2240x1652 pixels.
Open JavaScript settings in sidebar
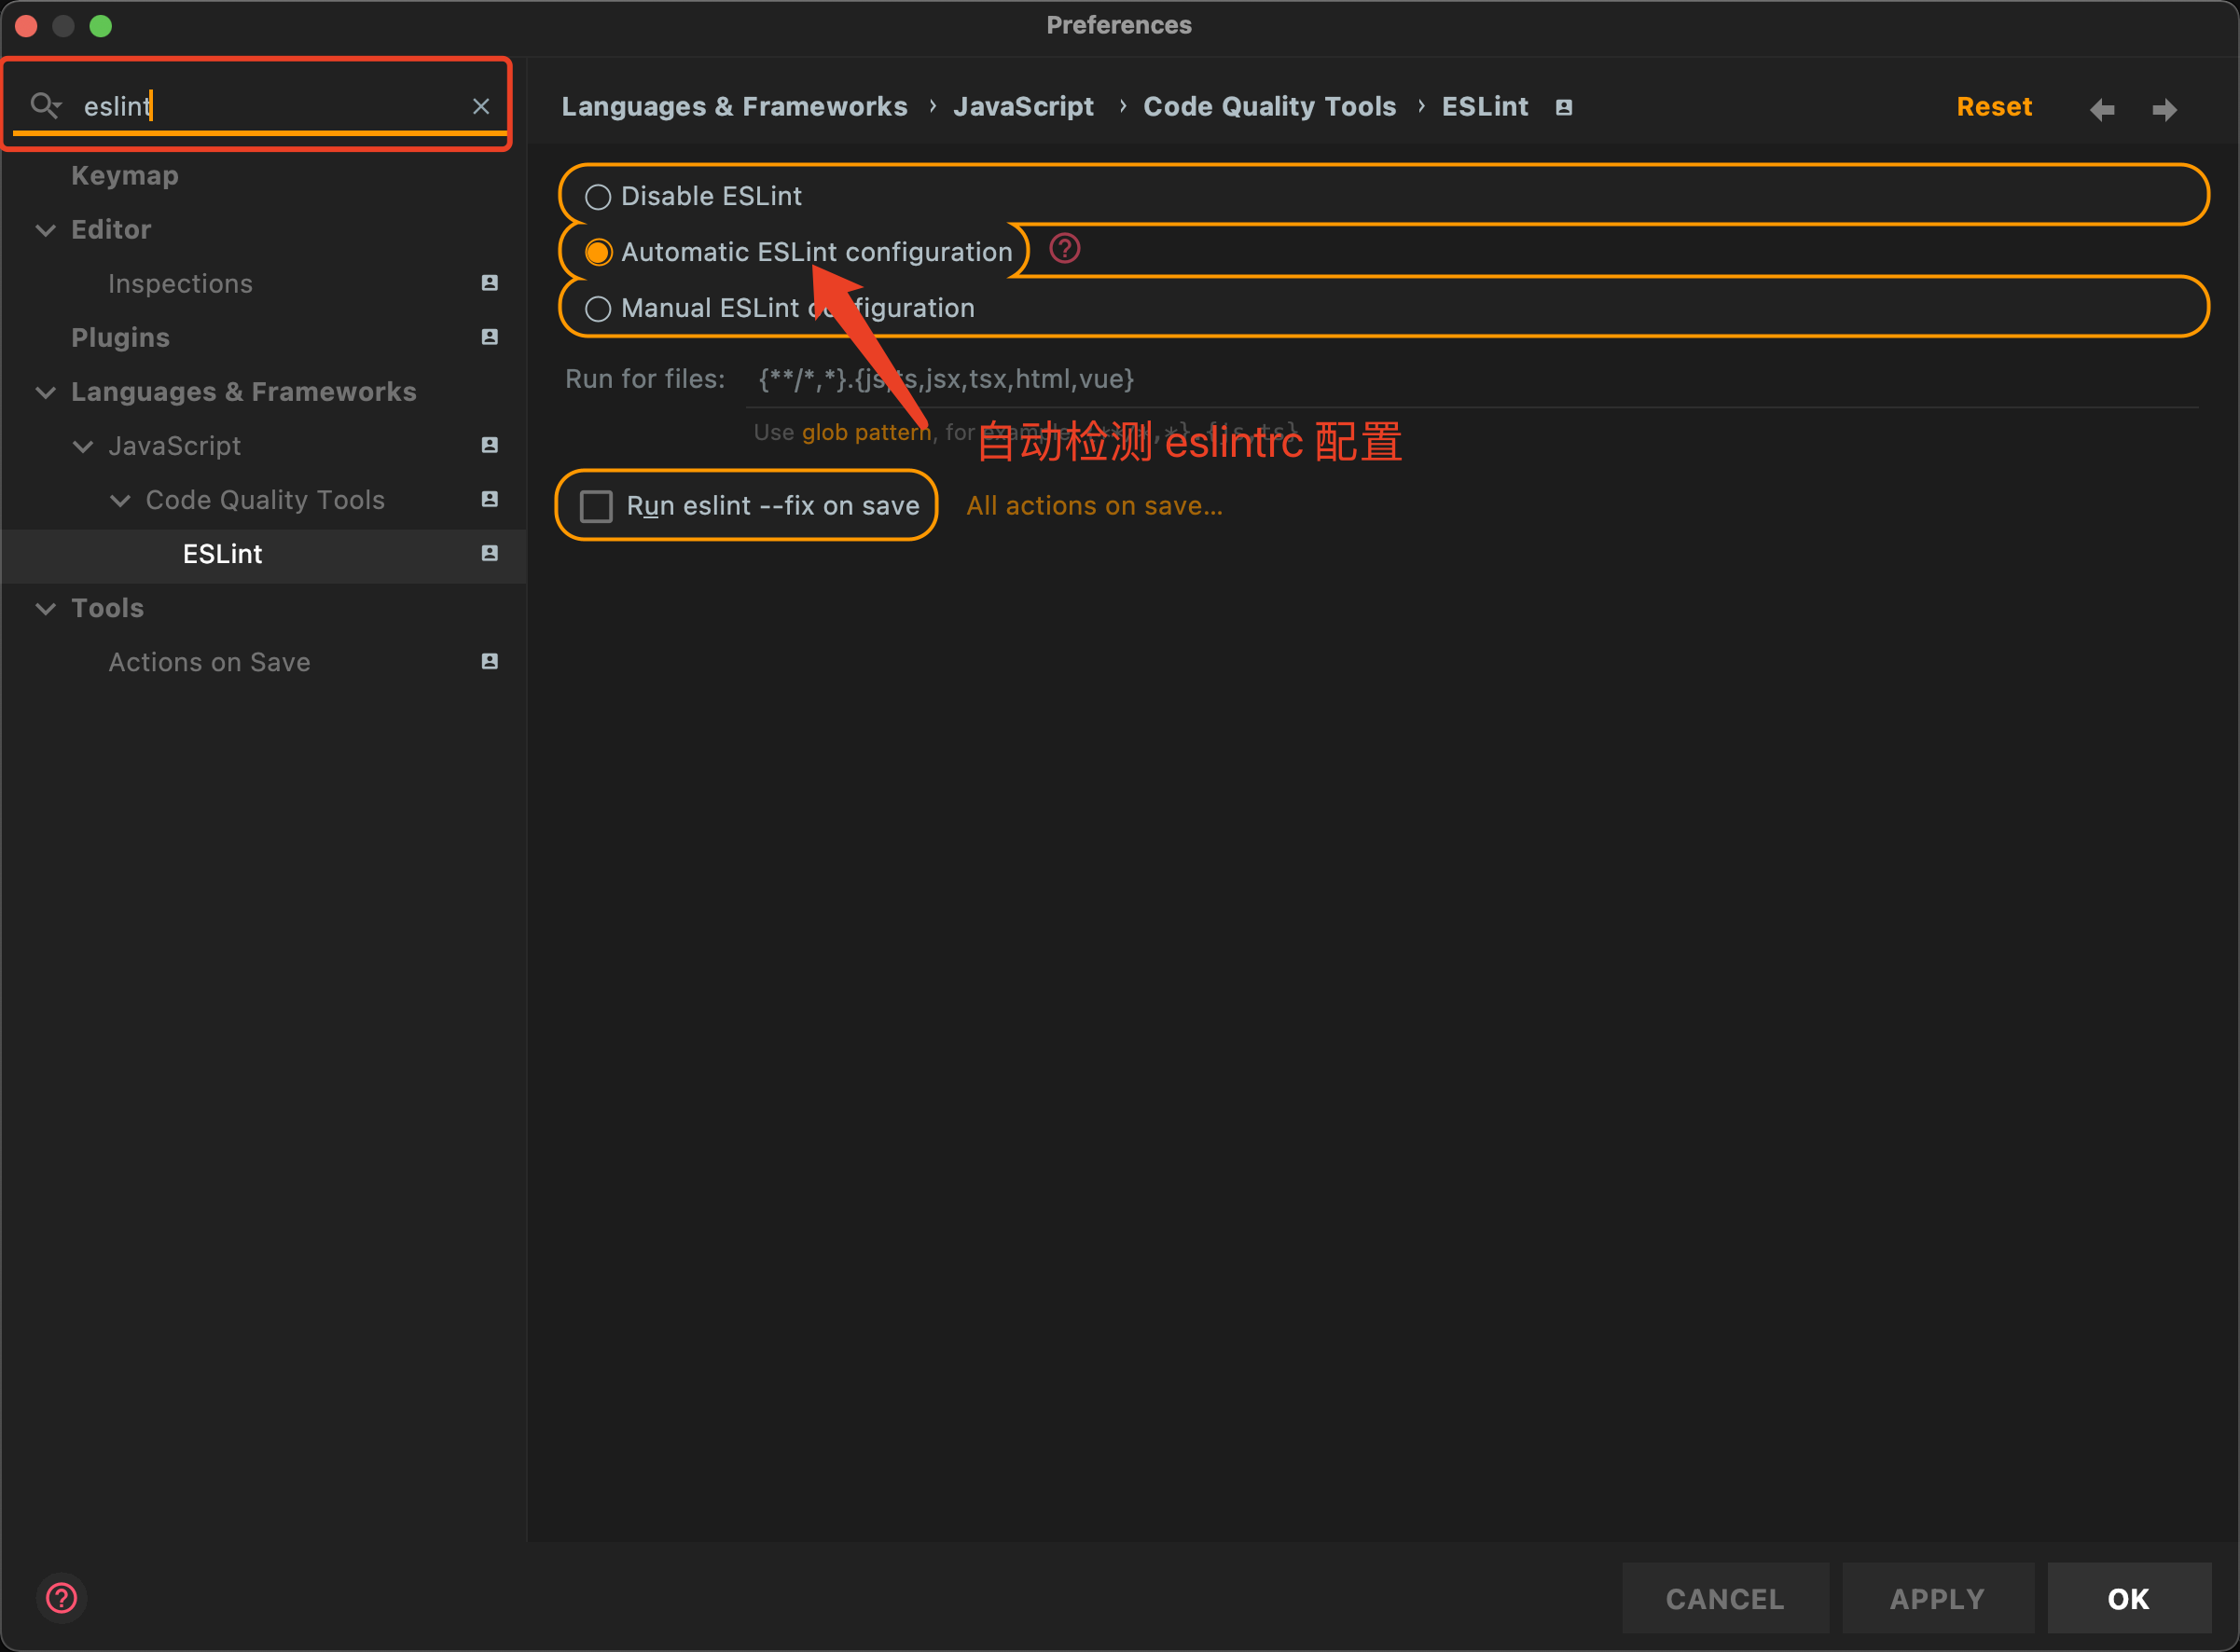174,446
